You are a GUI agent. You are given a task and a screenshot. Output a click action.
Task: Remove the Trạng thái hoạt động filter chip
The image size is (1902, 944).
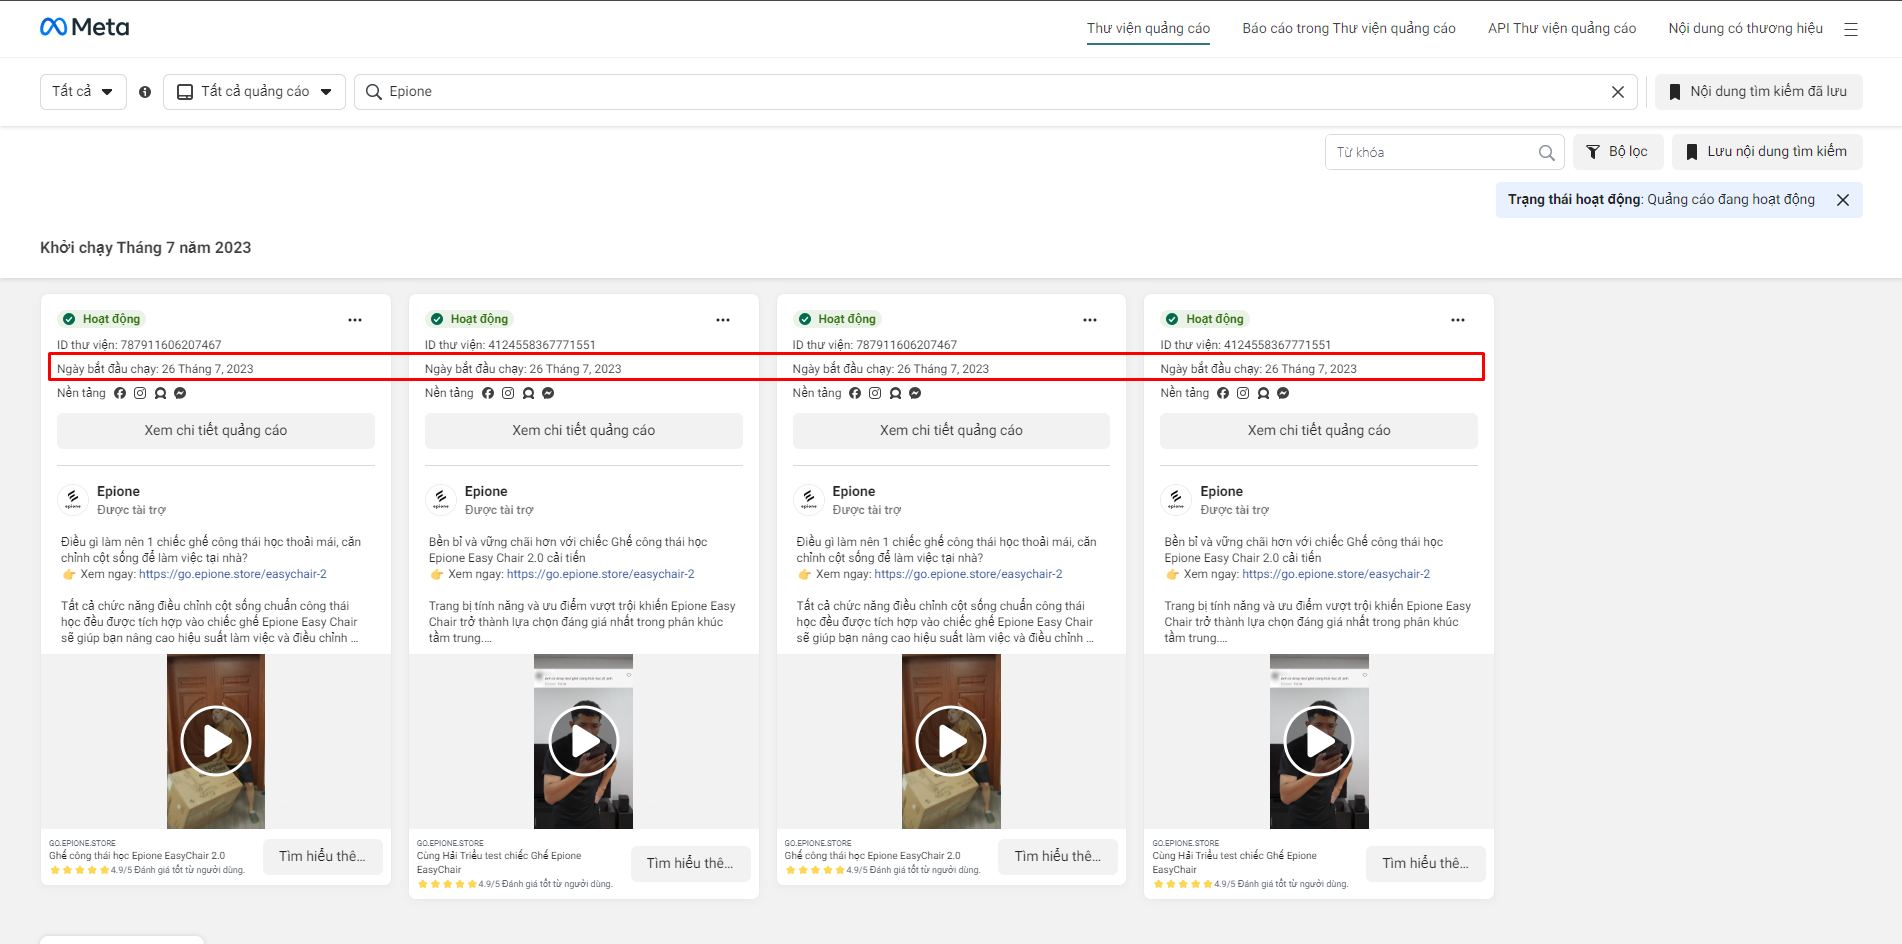point(1843,200)
